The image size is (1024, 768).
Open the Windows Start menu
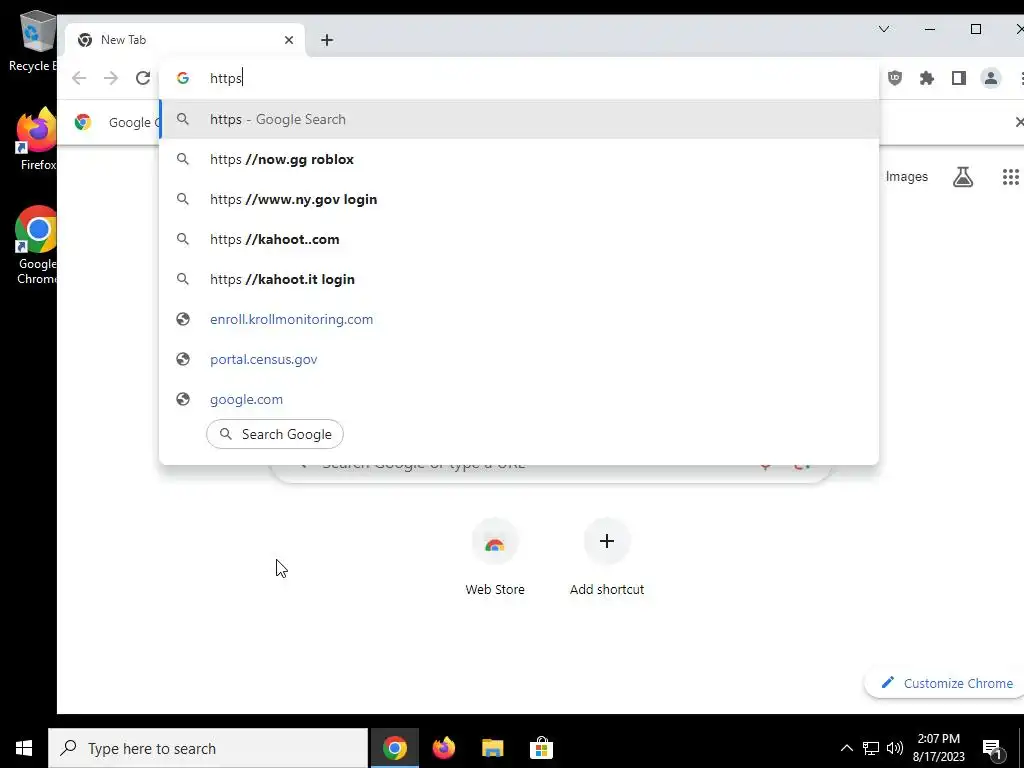24,748
